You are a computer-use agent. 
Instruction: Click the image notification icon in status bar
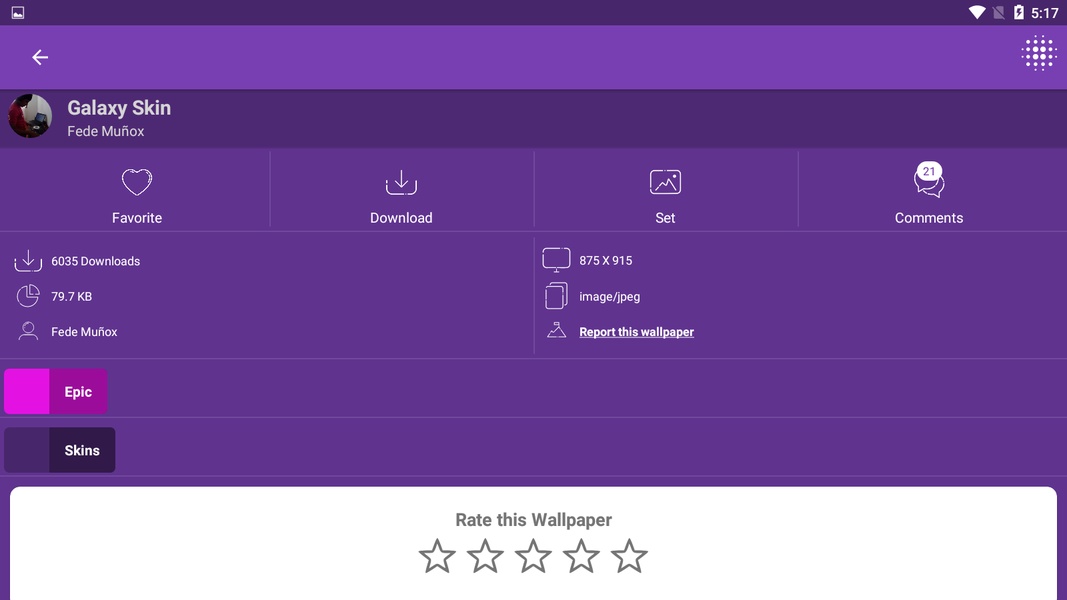pyautogui.click(x=18, y=13)
